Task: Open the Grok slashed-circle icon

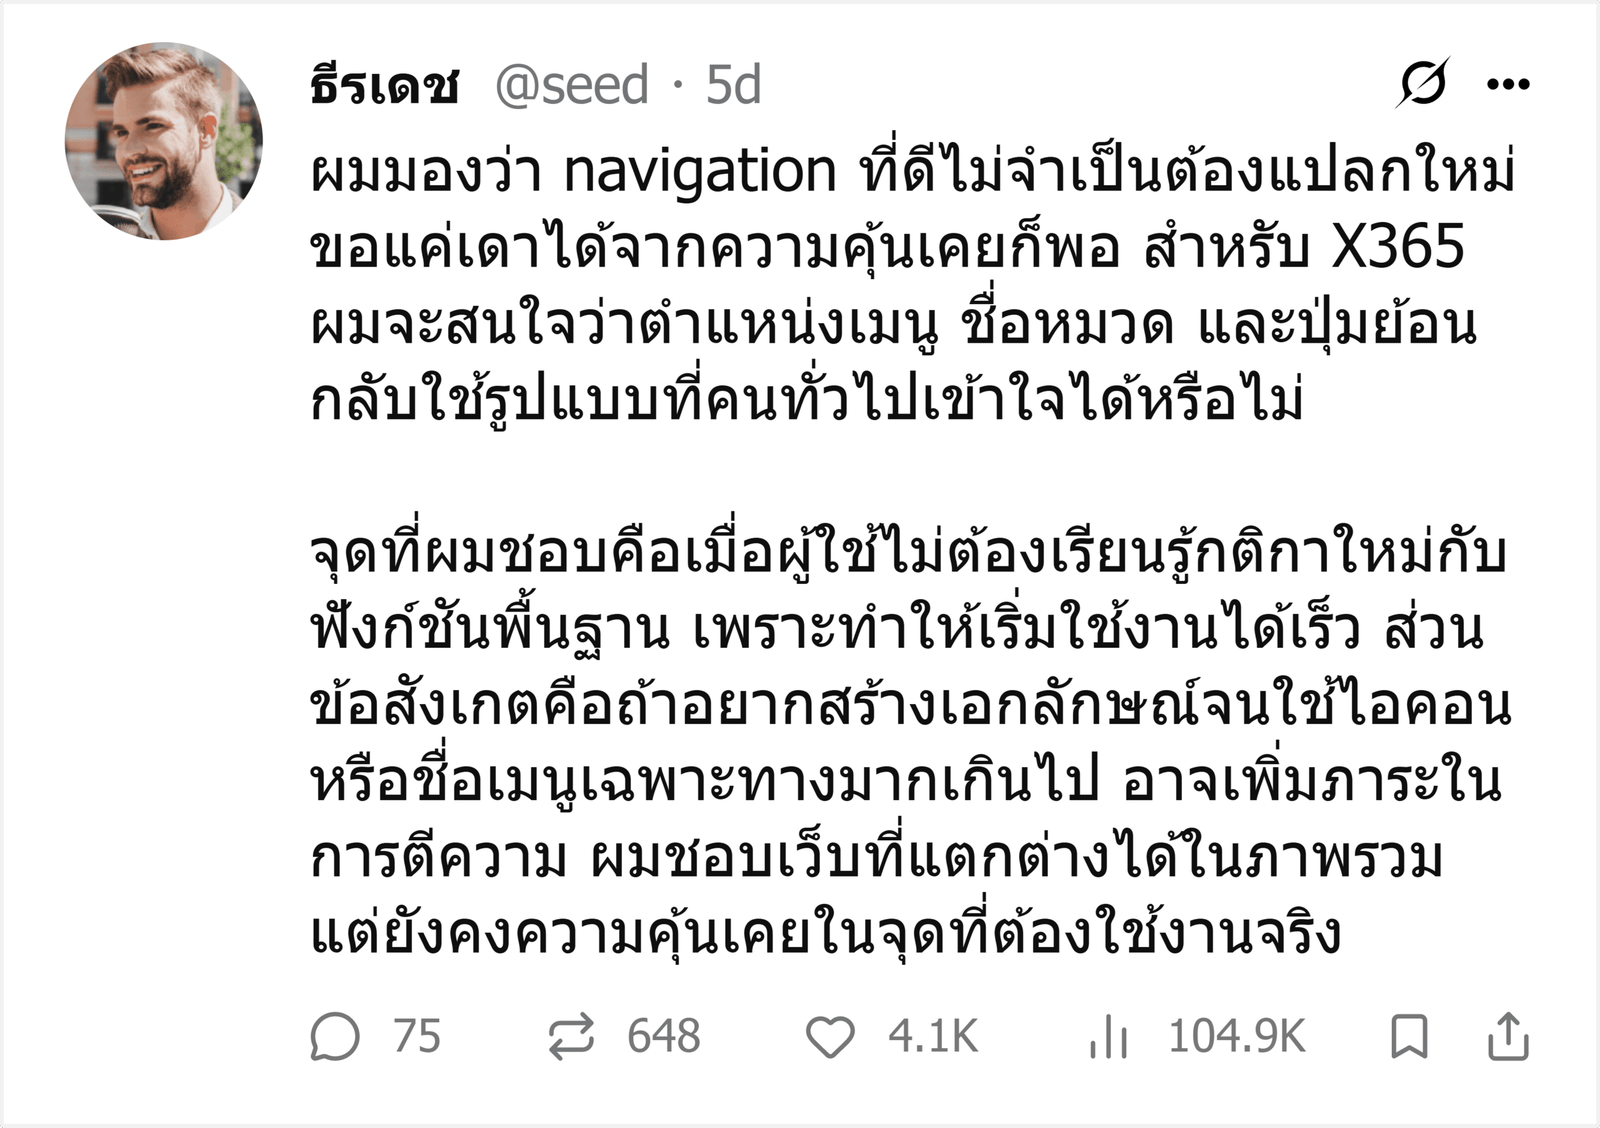Action: [x=1423, y=84]
